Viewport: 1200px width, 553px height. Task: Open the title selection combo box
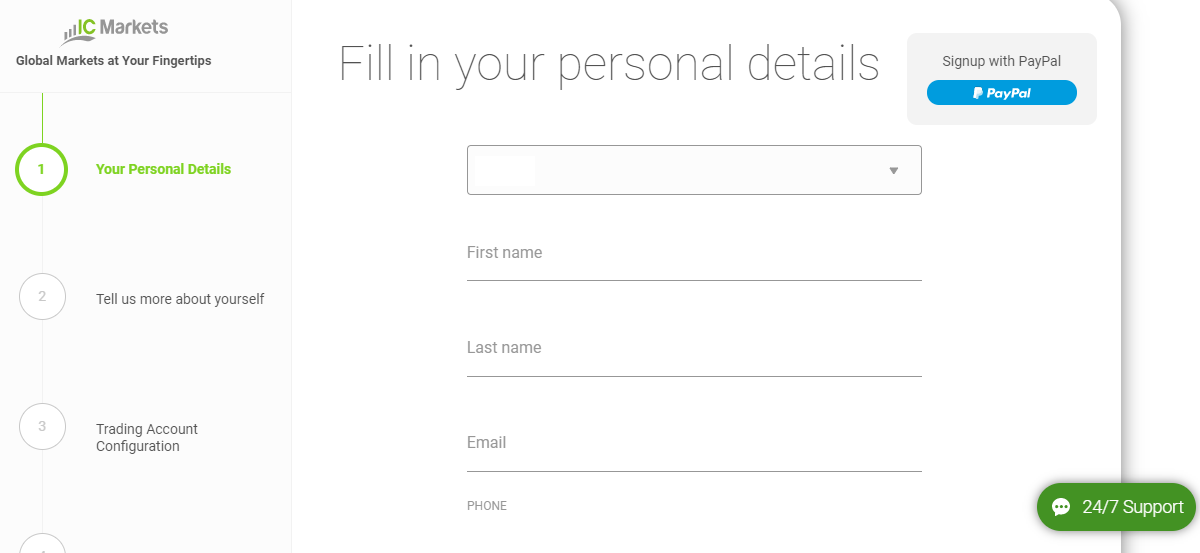click(694, 170)
